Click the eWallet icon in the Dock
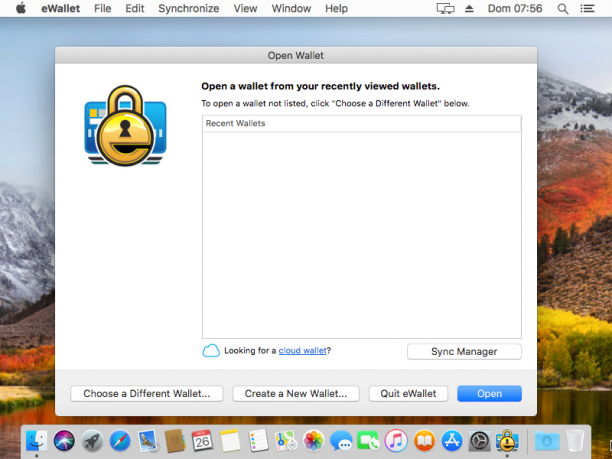The width and height of the screenshot is (612, 459). pos(507,441)
